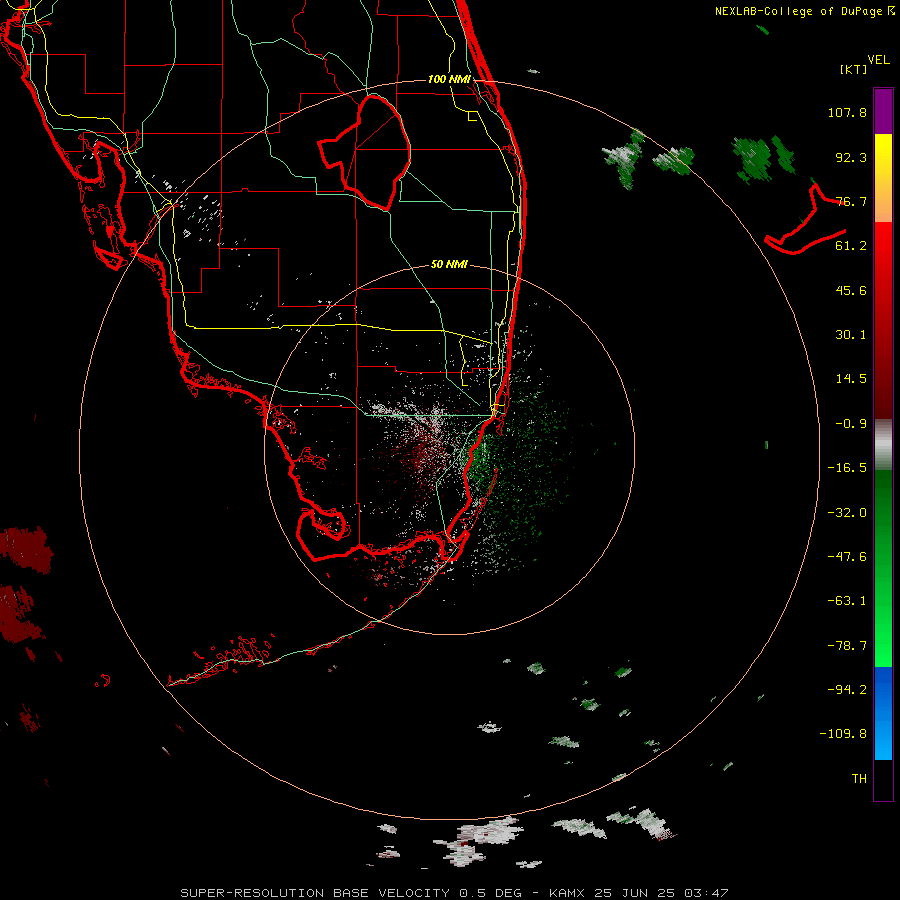Click the 45.6 scale value
Viewport: 900px width, 900px height.
pyautogui.click(x=851, y=290)
